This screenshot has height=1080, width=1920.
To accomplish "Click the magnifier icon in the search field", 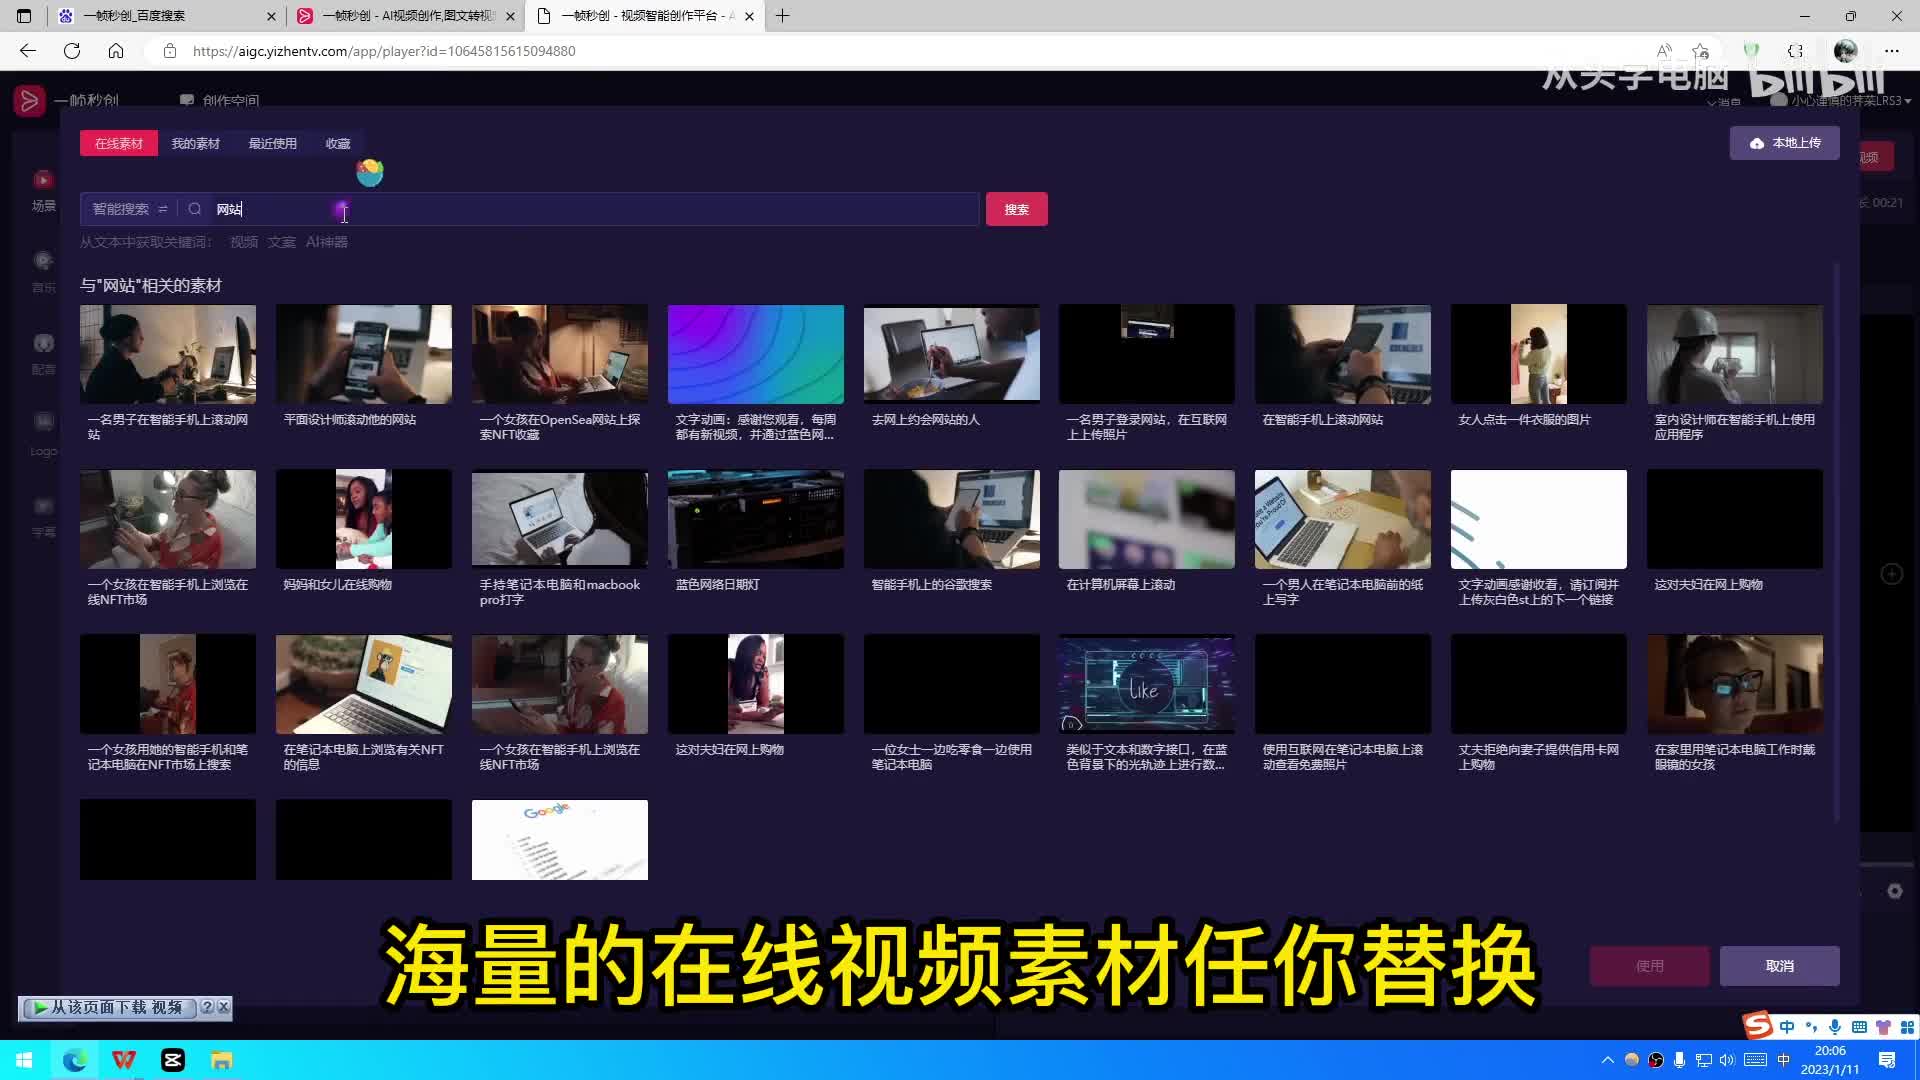I will [x=195, y=209].
